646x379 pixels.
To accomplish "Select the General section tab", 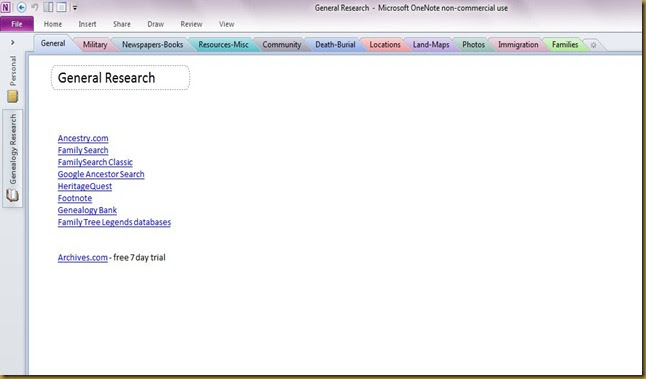I will click(x=53, y=44).
